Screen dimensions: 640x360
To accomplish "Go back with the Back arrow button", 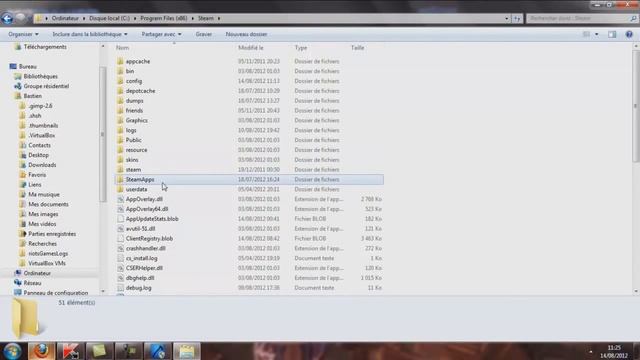I will pyautogui.click(x=7, y=18).
